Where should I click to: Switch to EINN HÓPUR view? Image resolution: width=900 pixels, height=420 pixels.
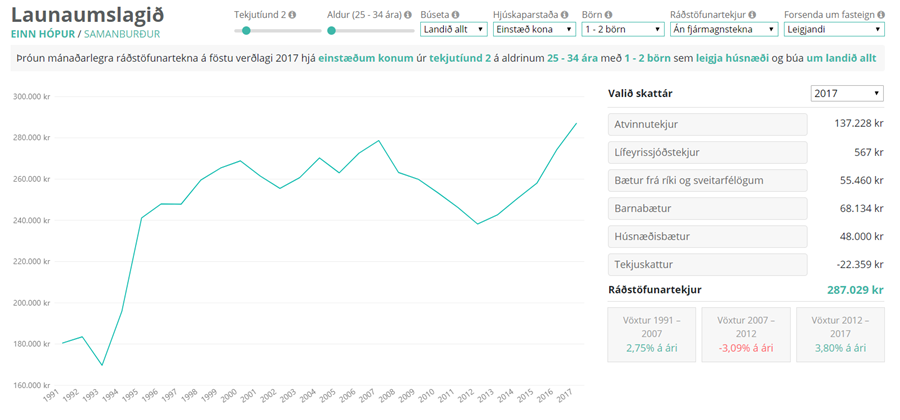coord(43,34)
